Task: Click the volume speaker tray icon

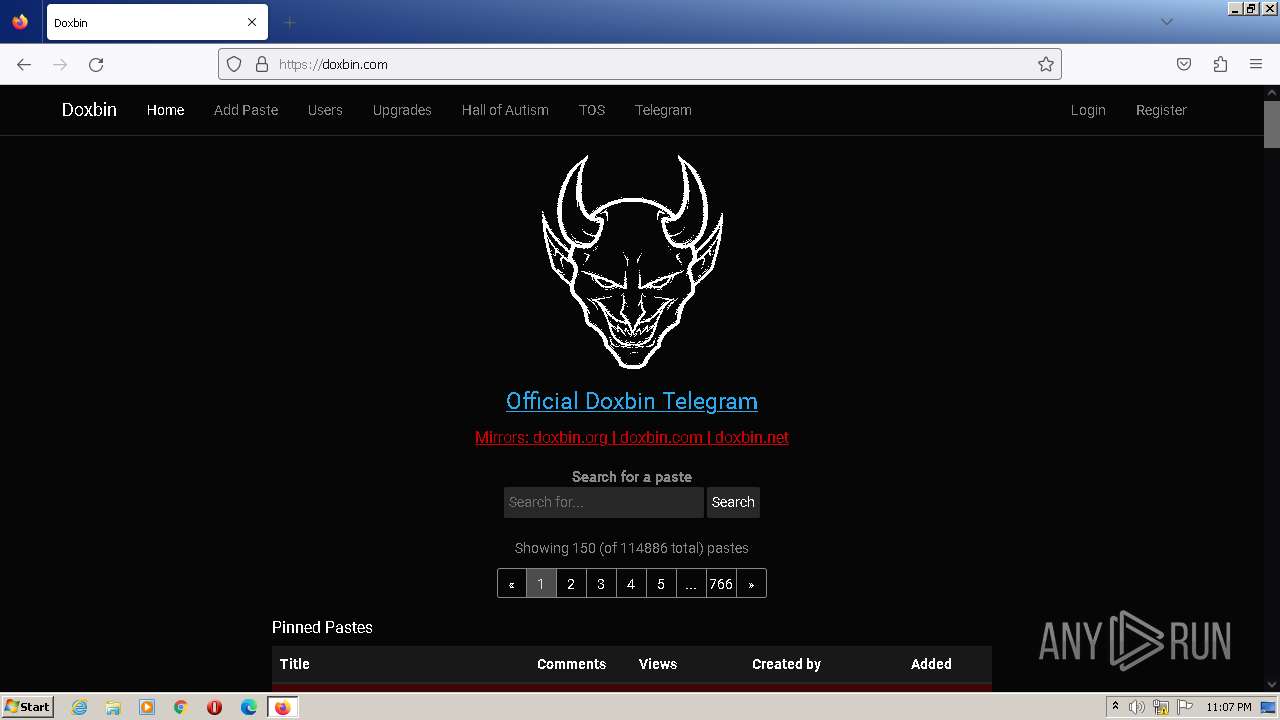Action: point(1137,707)
